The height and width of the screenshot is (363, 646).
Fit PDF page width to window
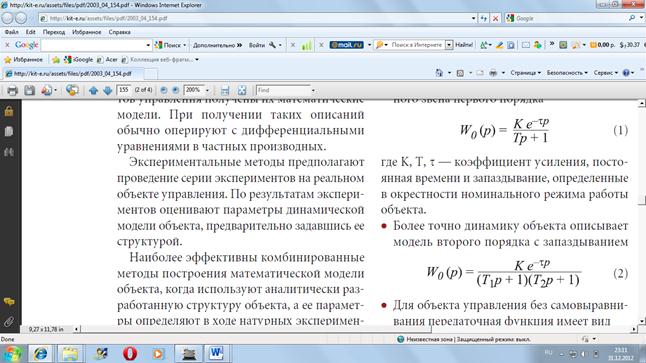pyautogui.click(x=225, y=90)
